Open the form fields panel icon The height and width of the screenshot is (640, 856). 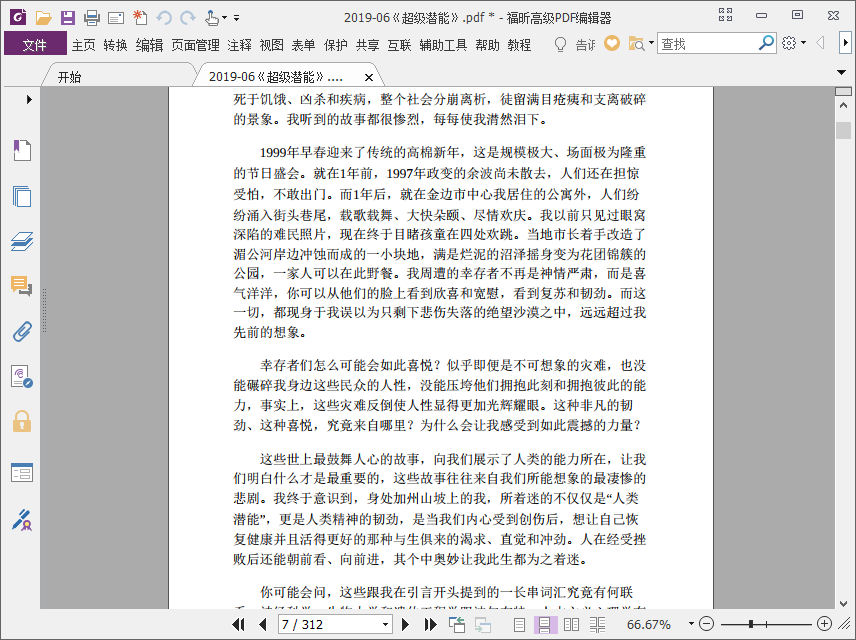pyautogui.click(x=22, y=472)
